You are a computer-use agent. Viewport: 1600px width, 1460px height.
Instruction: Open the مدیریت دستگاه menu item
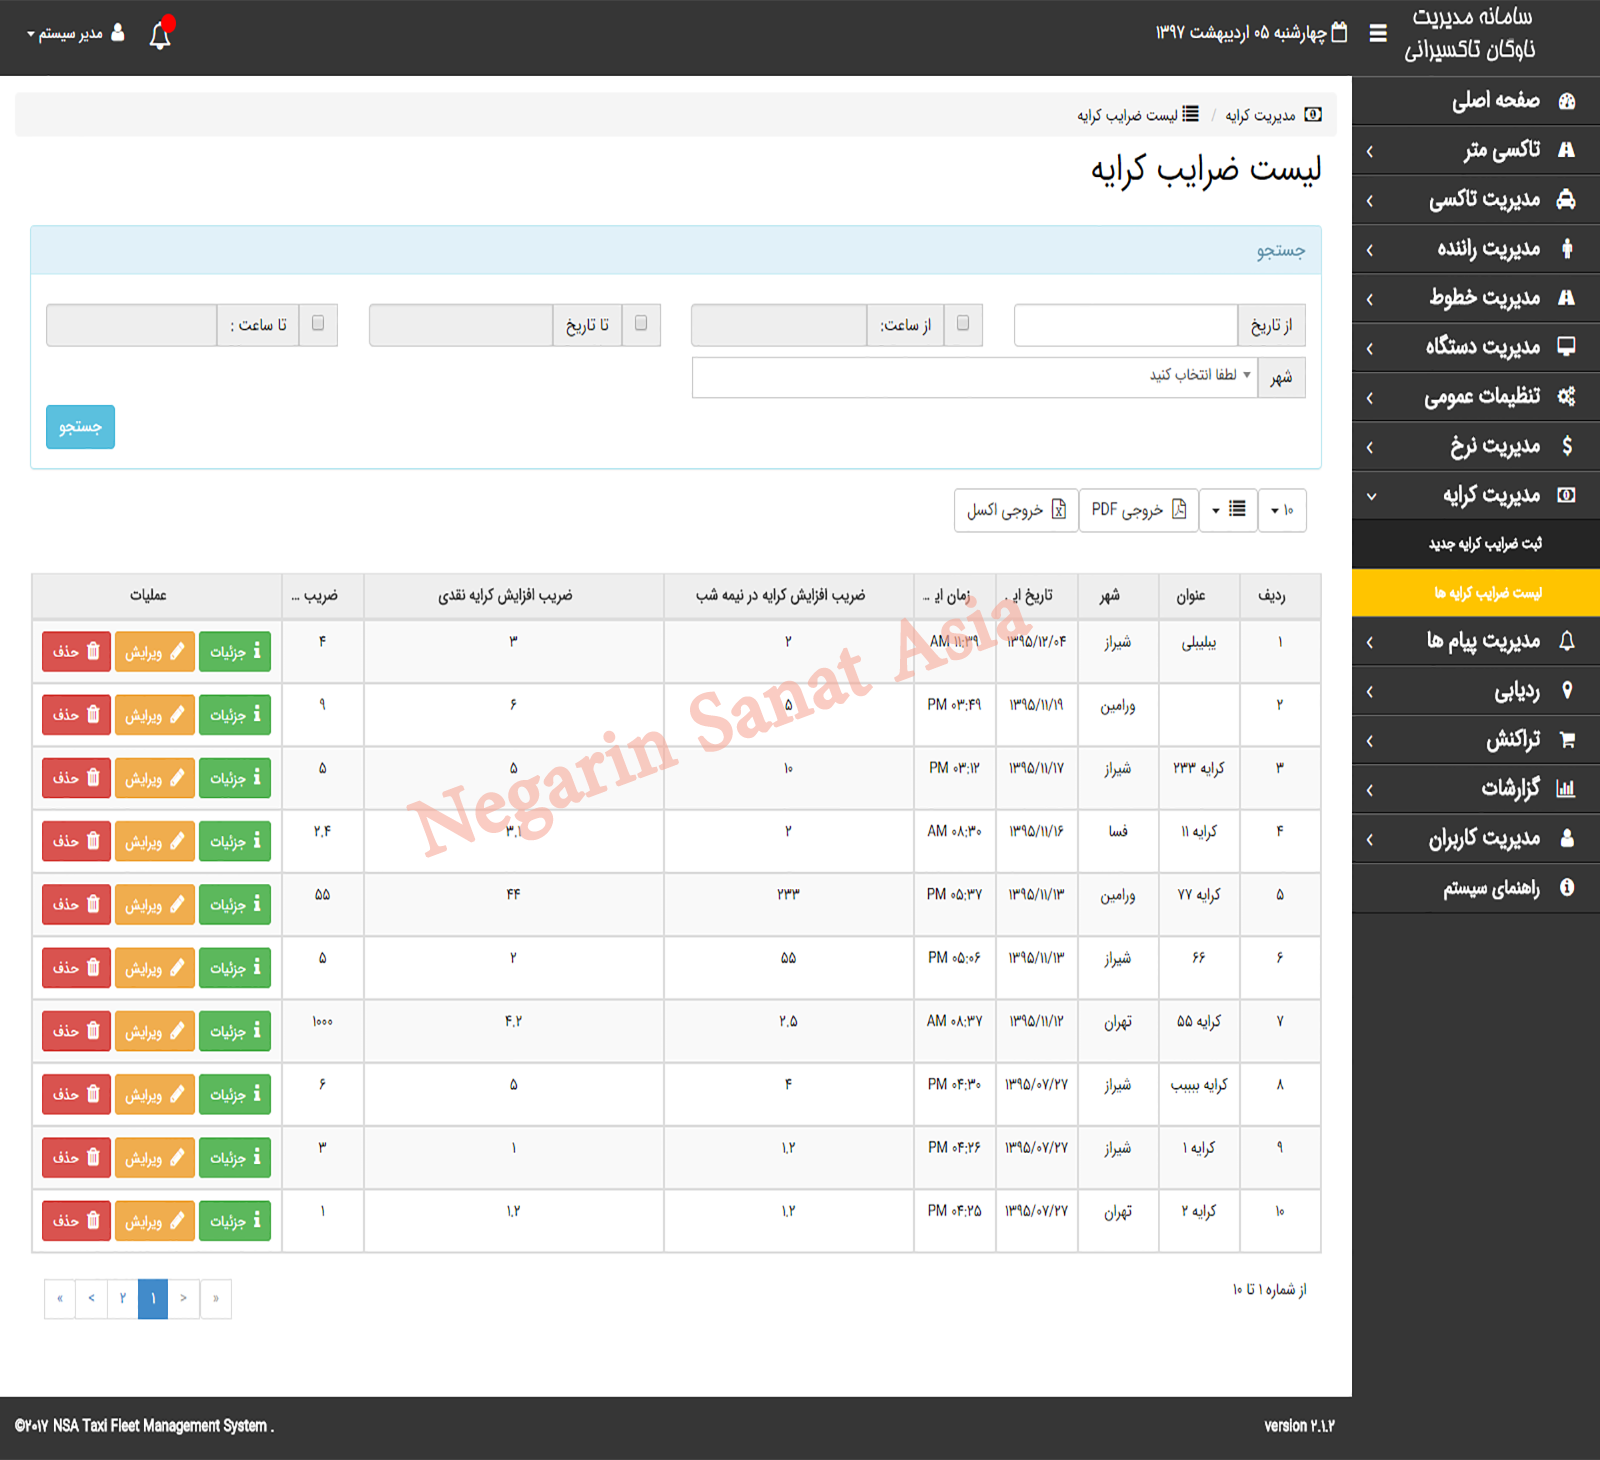(1476, 347)
